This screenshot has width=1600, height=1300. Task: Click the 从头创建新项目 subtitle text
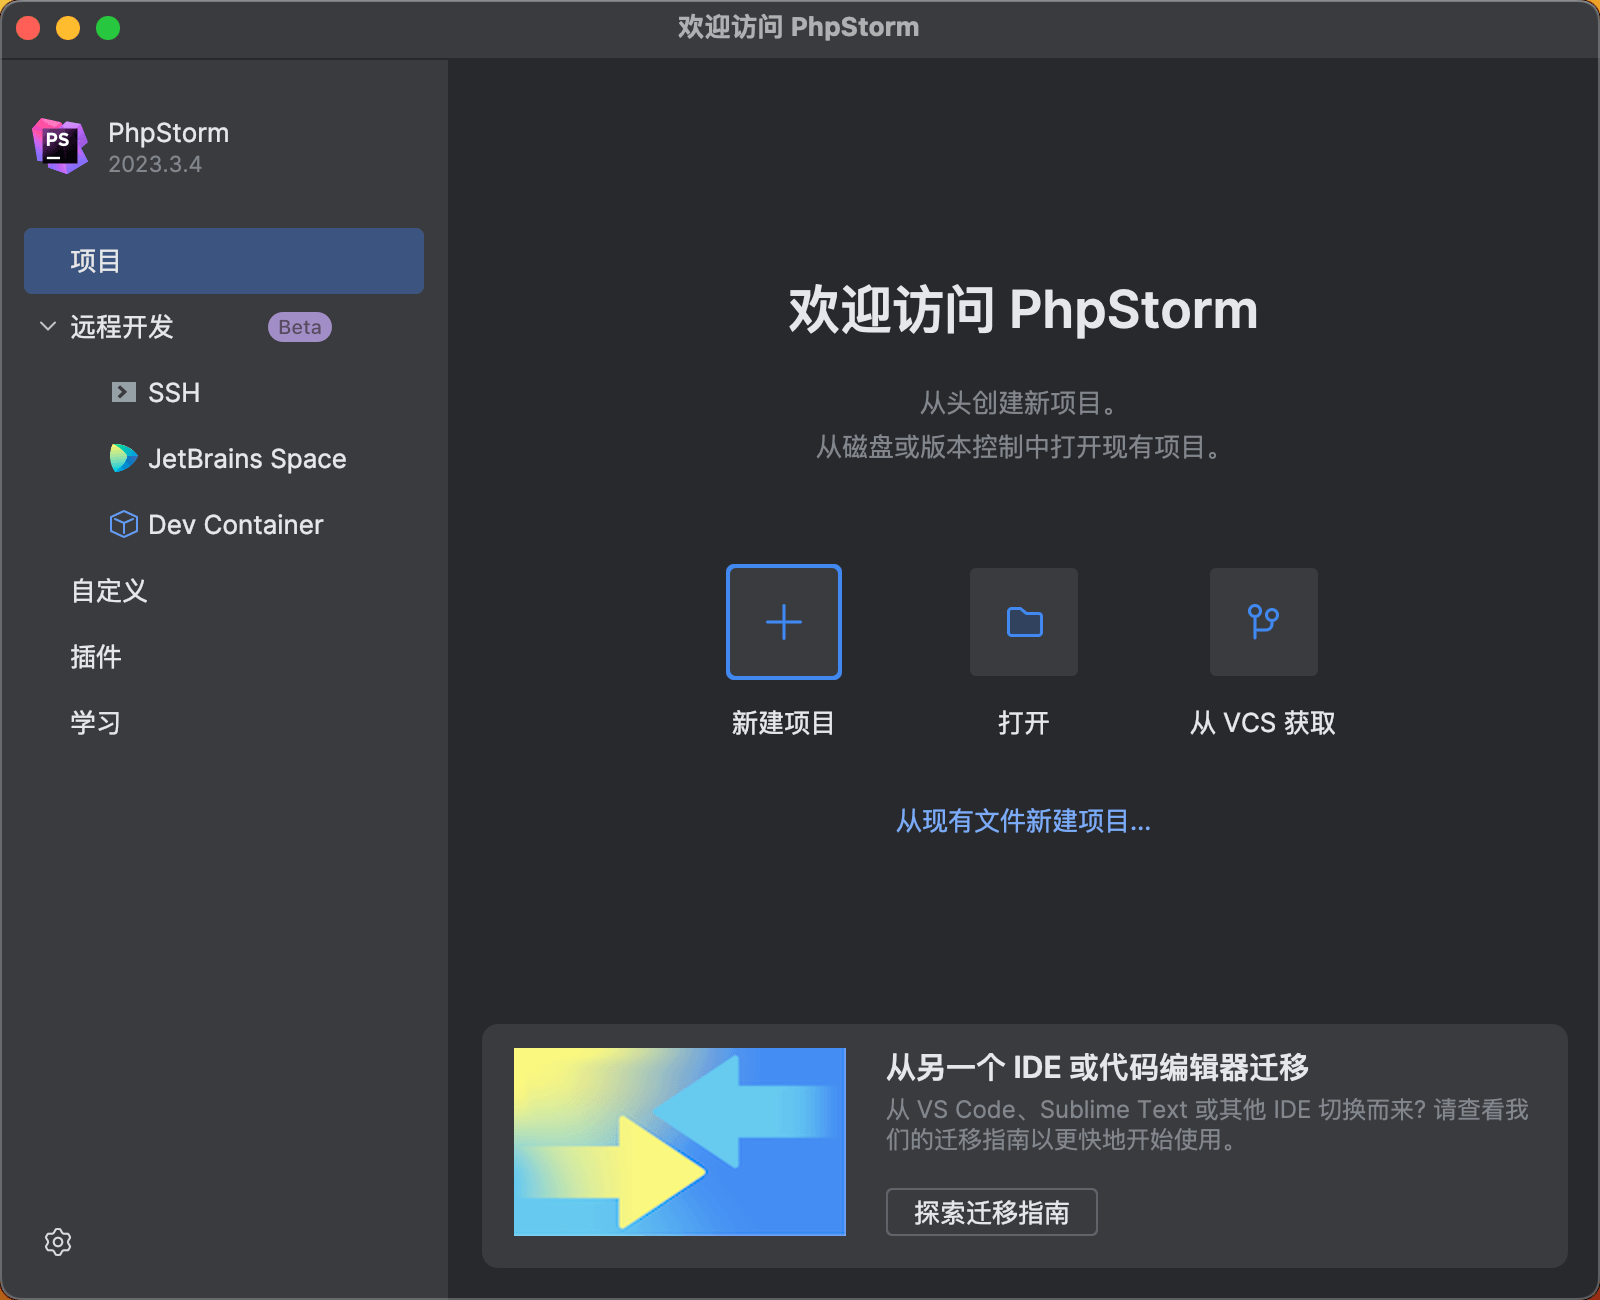[x=1019, y=403]
